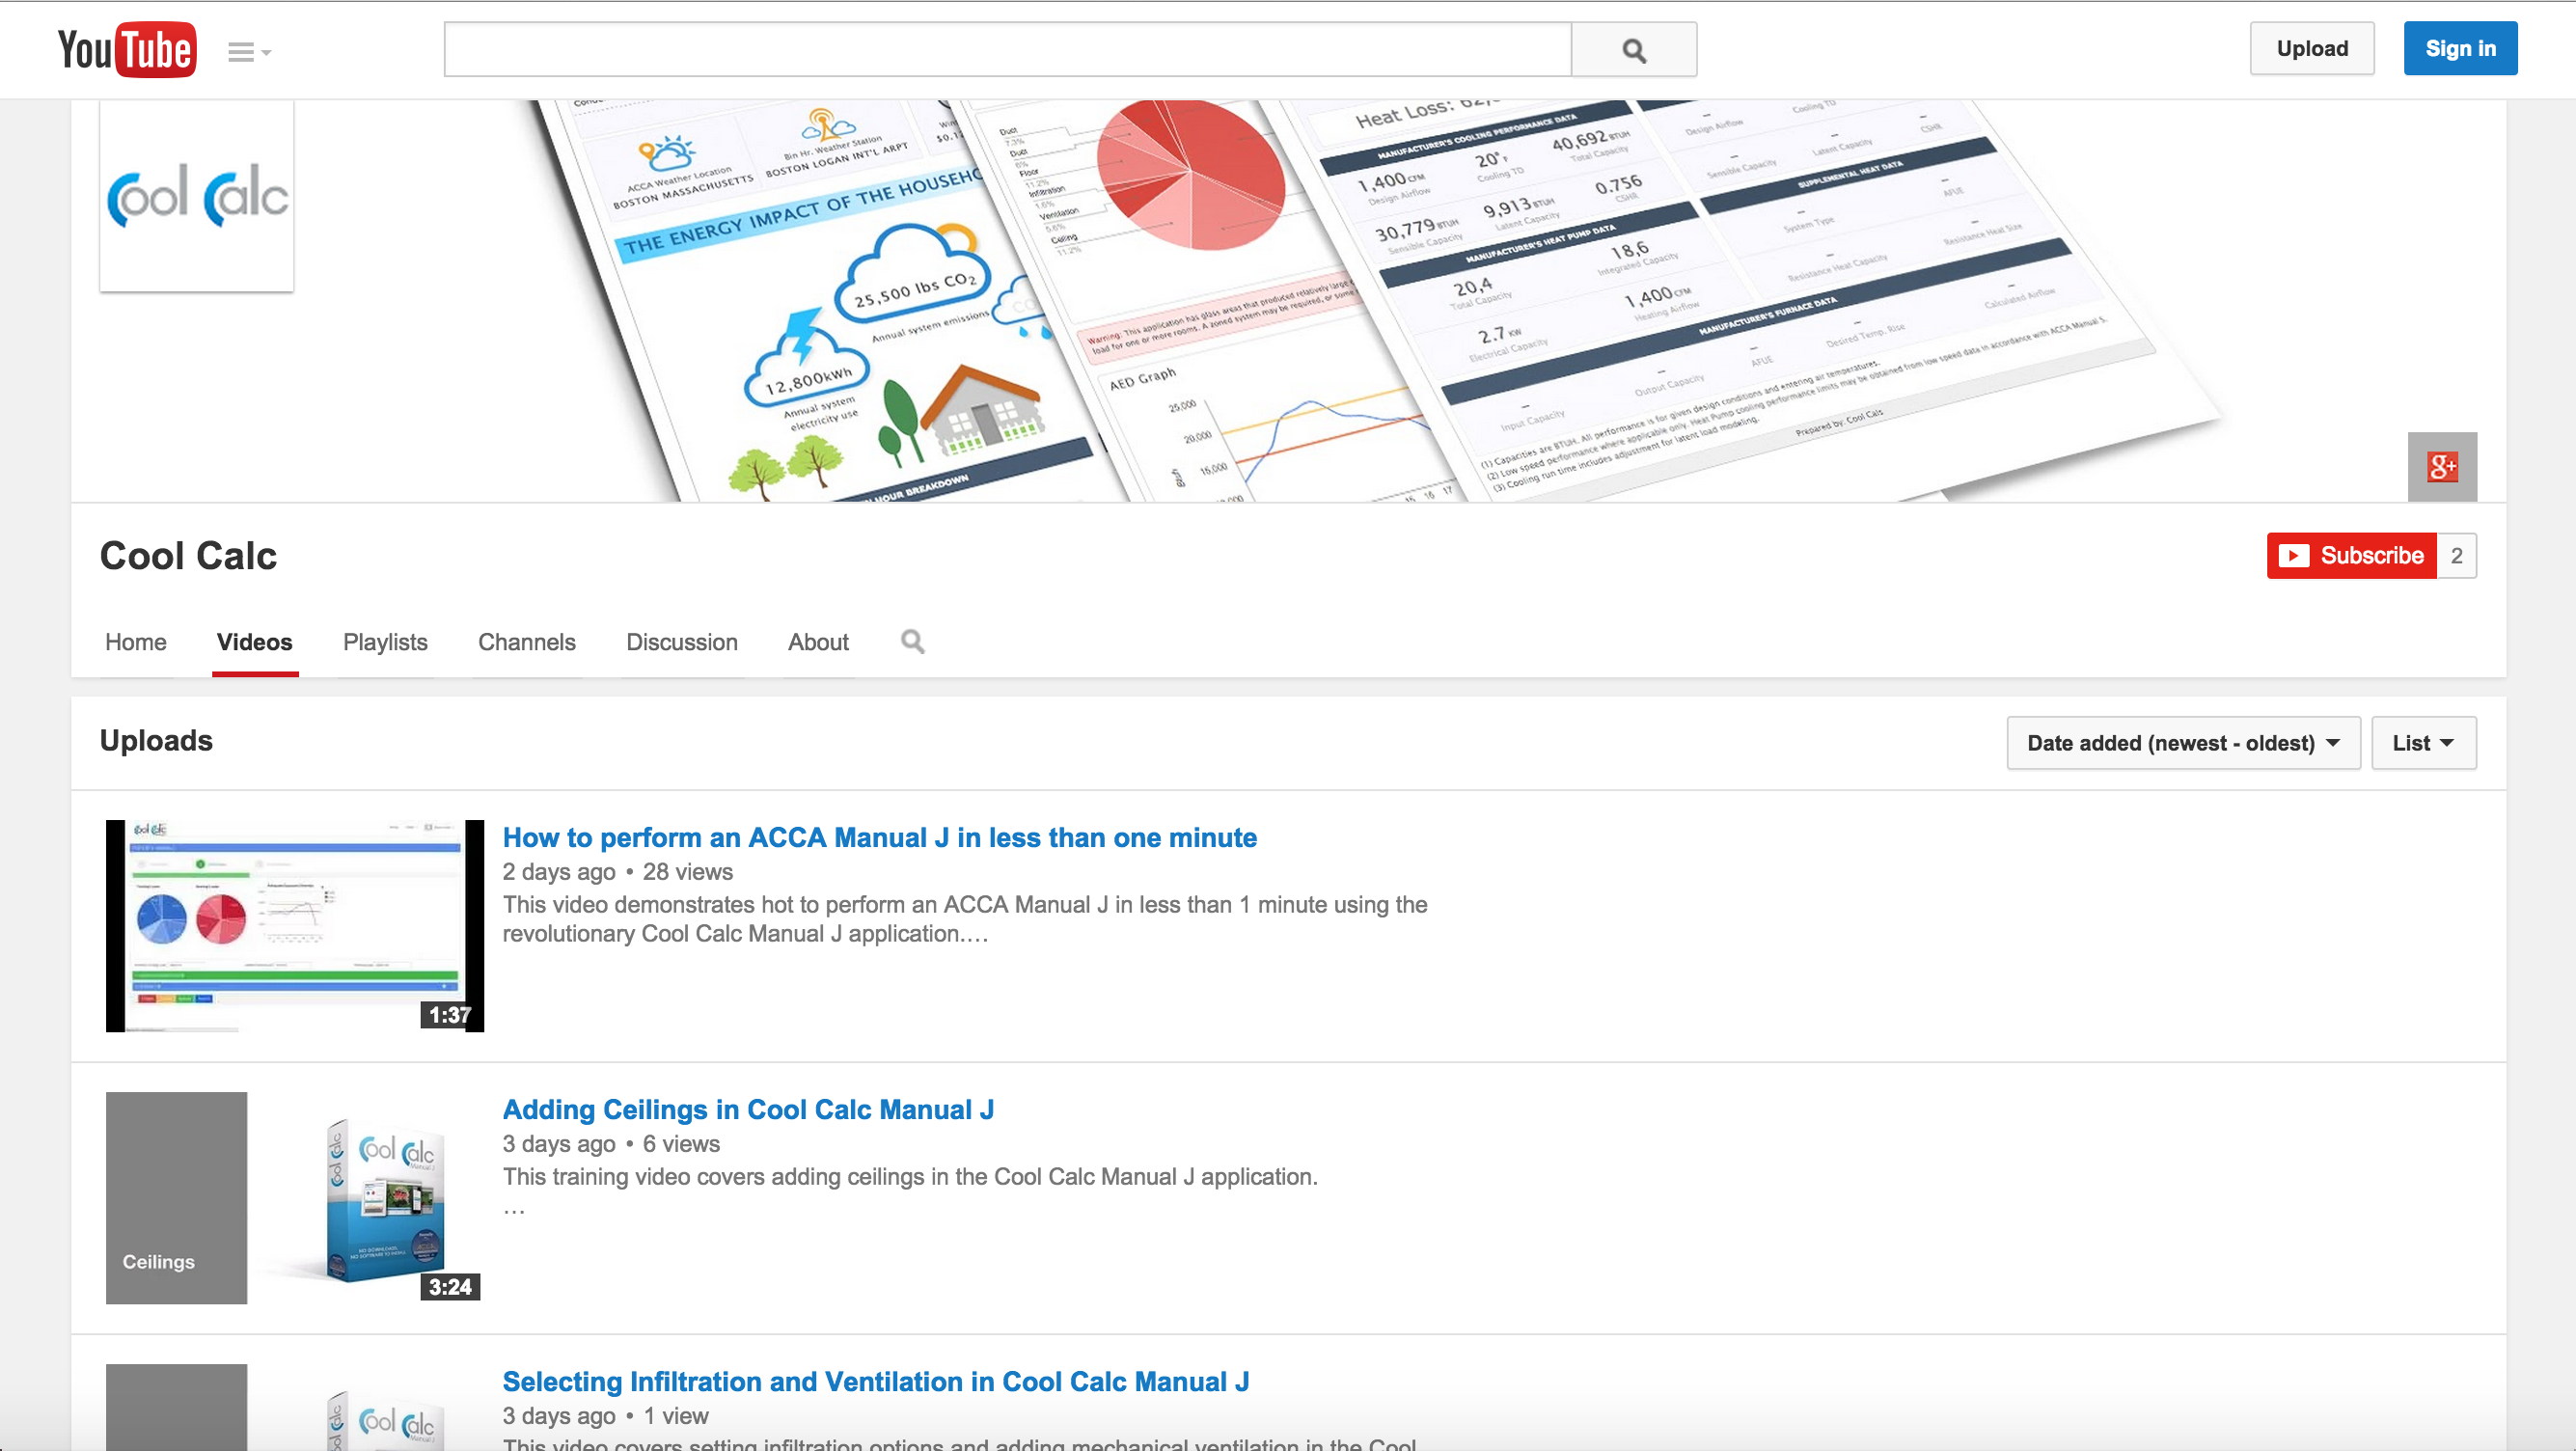Click the Upload button
The image size is (2576, 1451).
tap(2312, 48)
